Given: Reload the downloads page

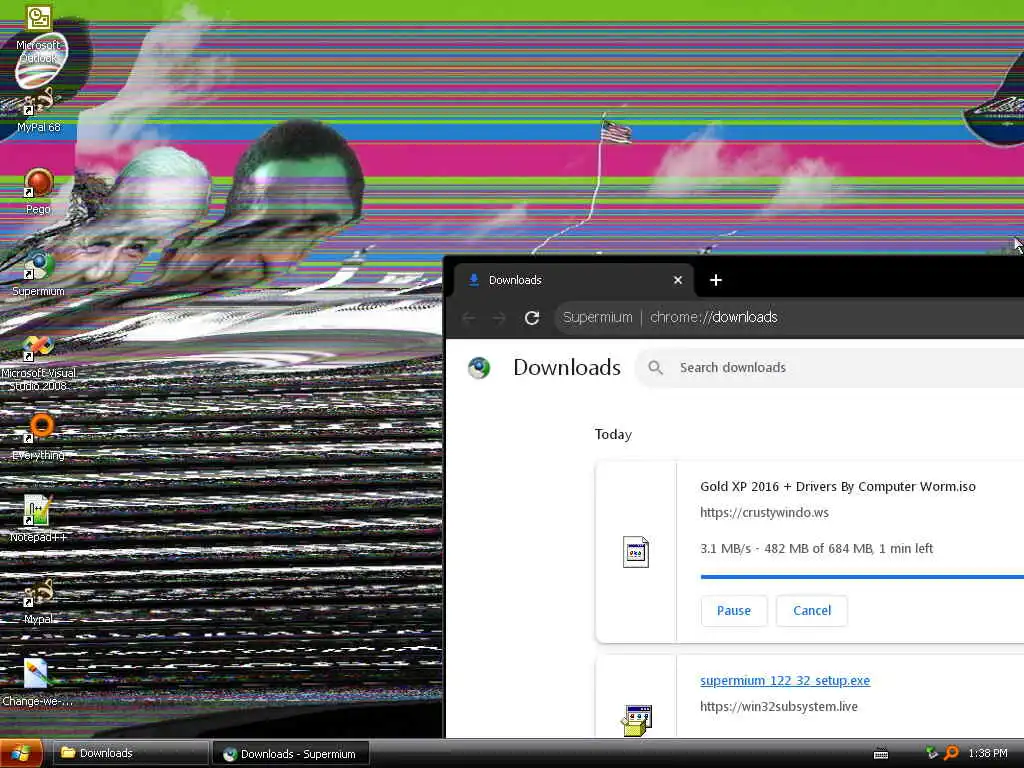Looking at the screenshot, I should tap(532, 317).
